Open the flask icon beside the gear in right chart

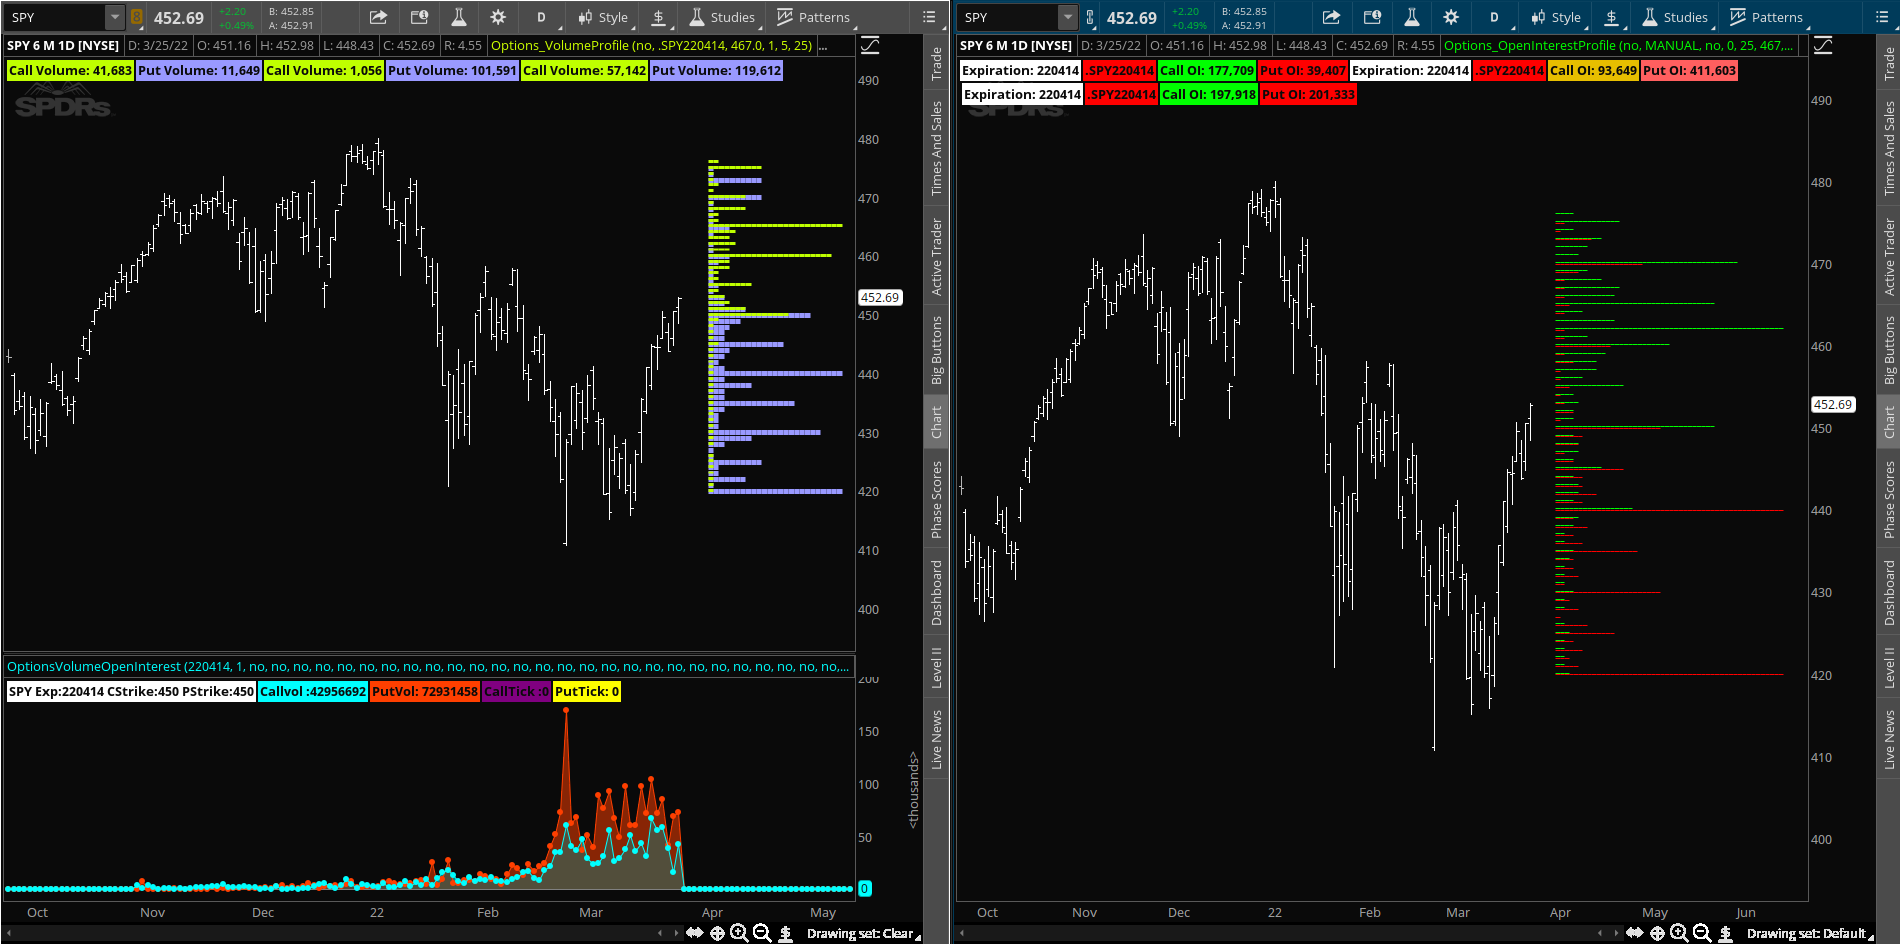(x=1412, y=17)
